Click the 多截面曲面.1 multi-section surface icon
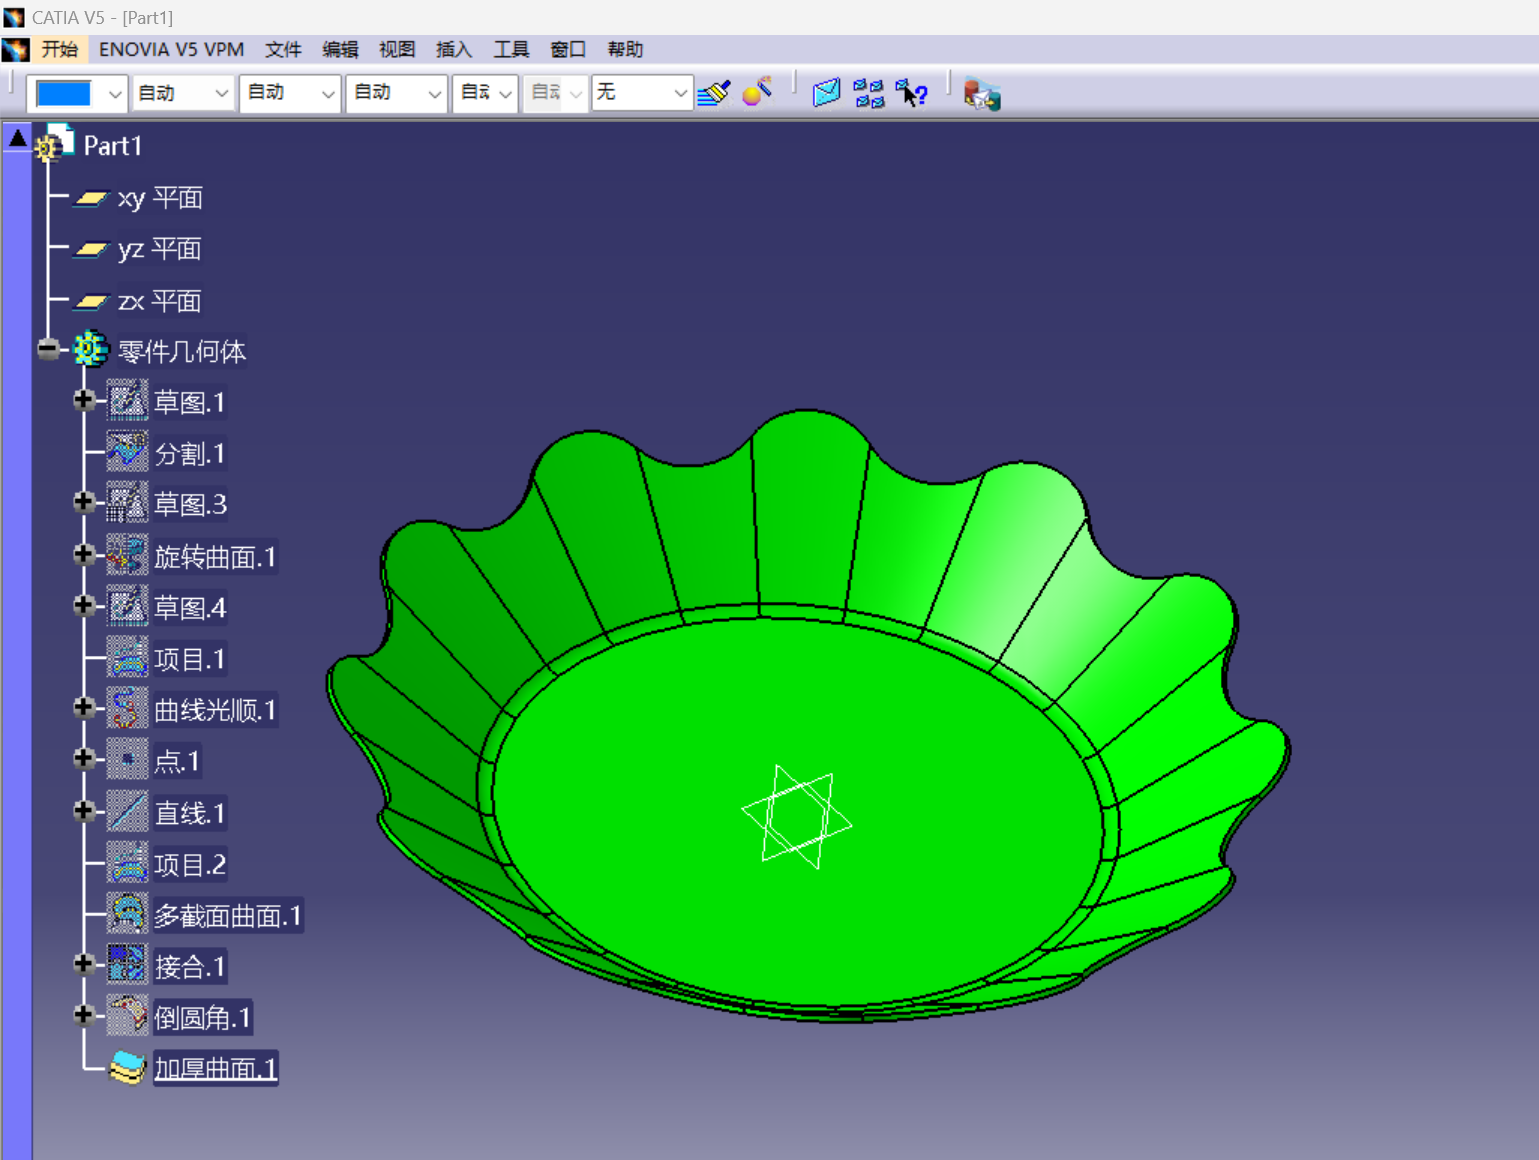Viewport: 1539px width, 1160px height. click(x=127, y=913)
